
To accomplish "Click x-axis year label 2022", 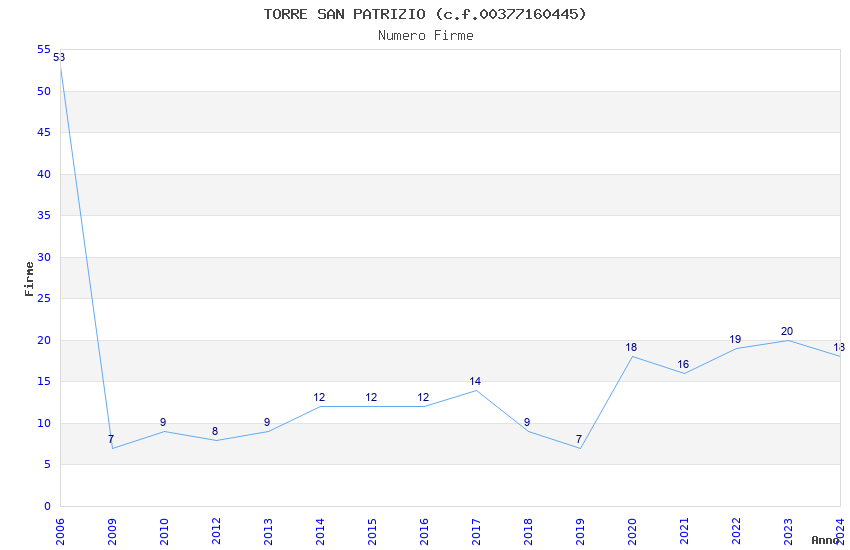I will [737, 532].
